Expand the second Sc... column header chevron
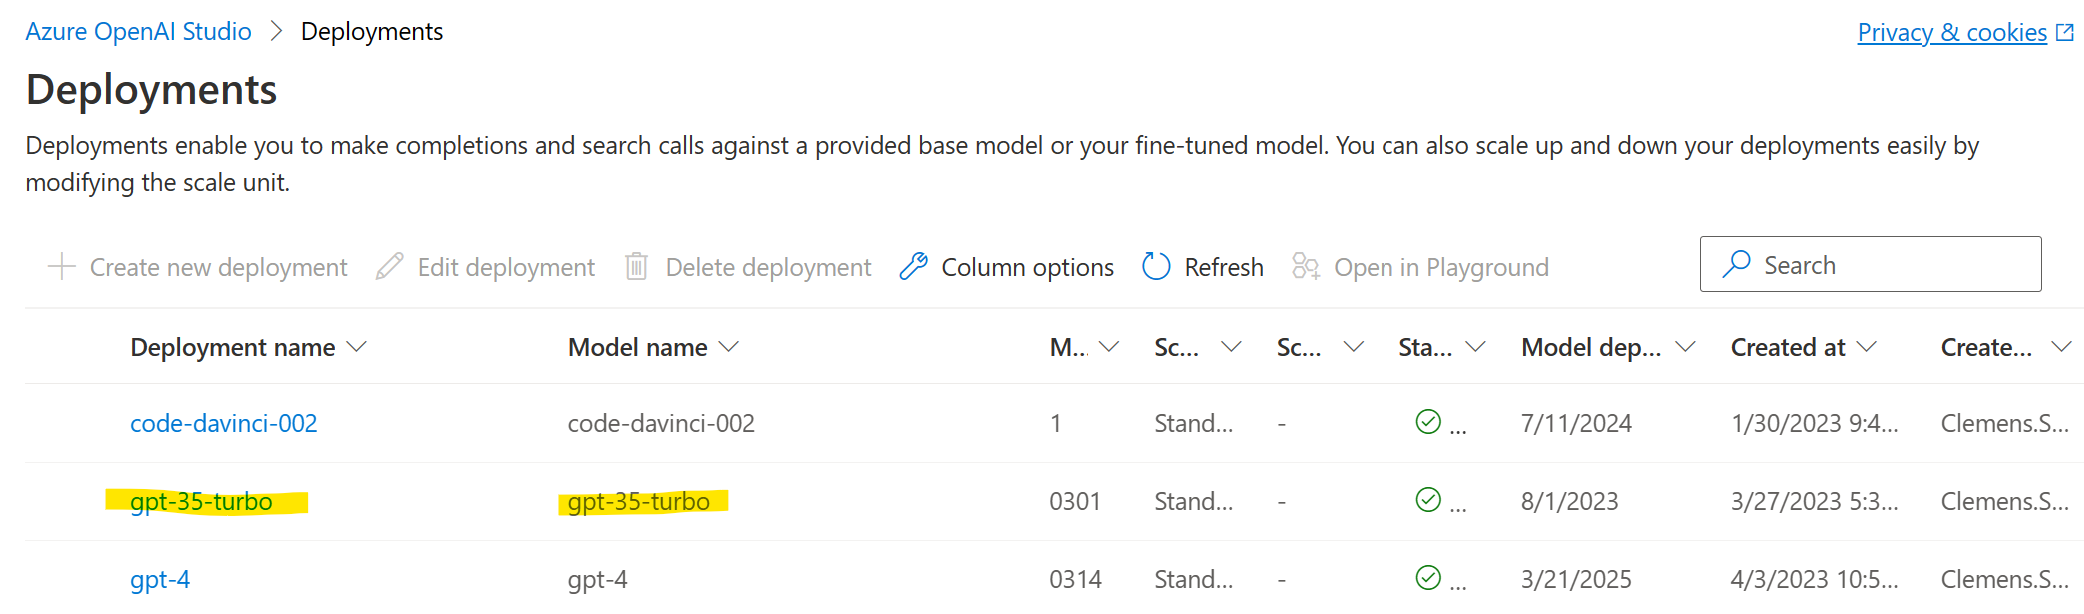This screenshot has width=2084, height=614. (1354, 347)
